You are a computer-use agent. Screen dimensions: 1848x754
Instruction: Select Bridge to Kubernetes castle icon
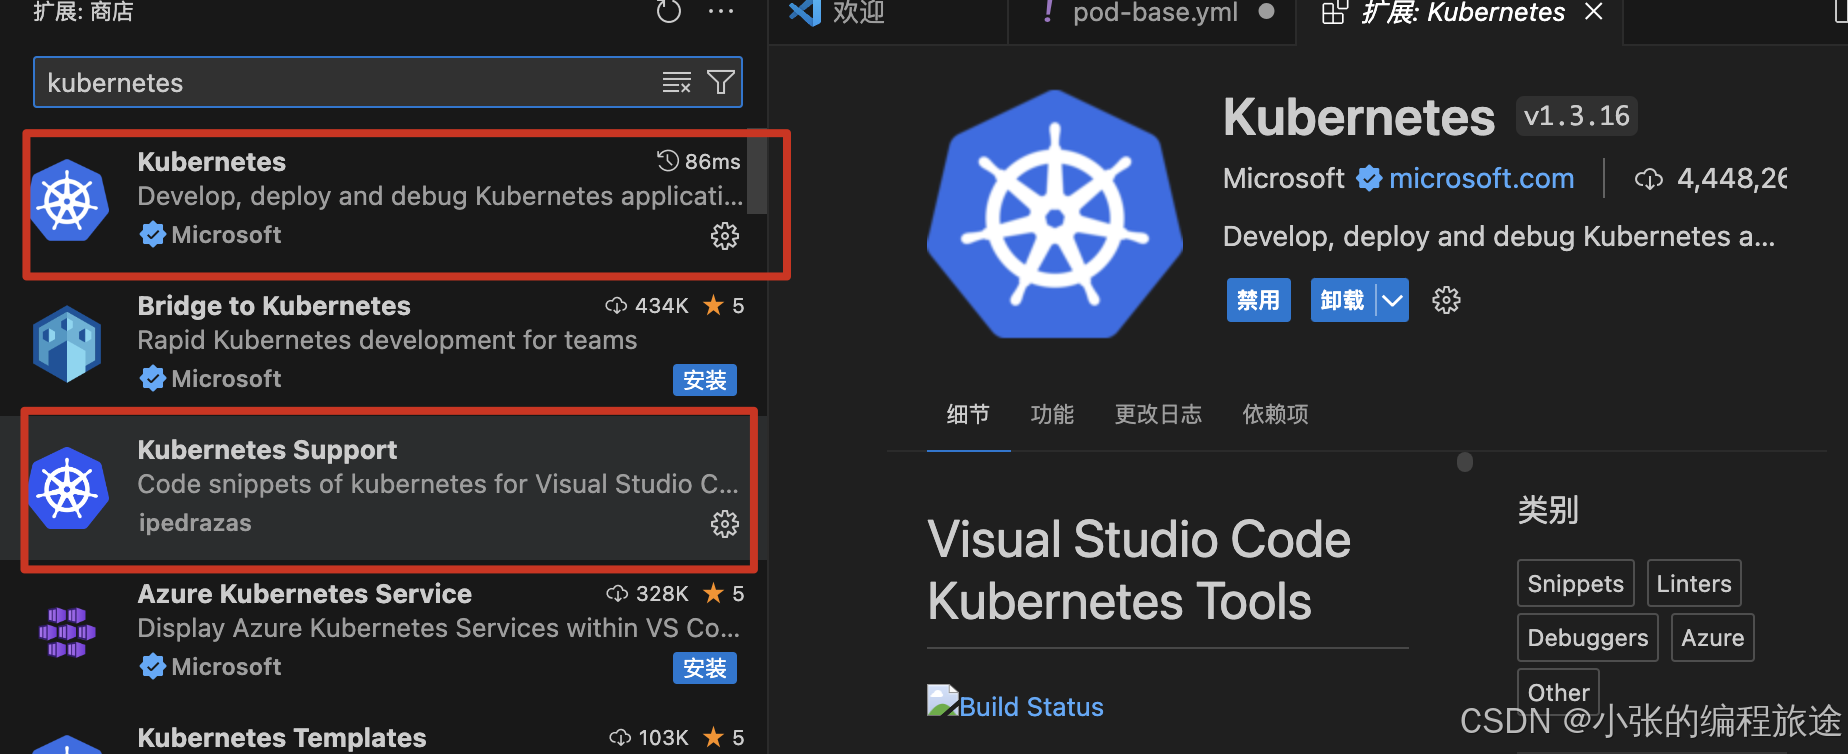point(68,344)
